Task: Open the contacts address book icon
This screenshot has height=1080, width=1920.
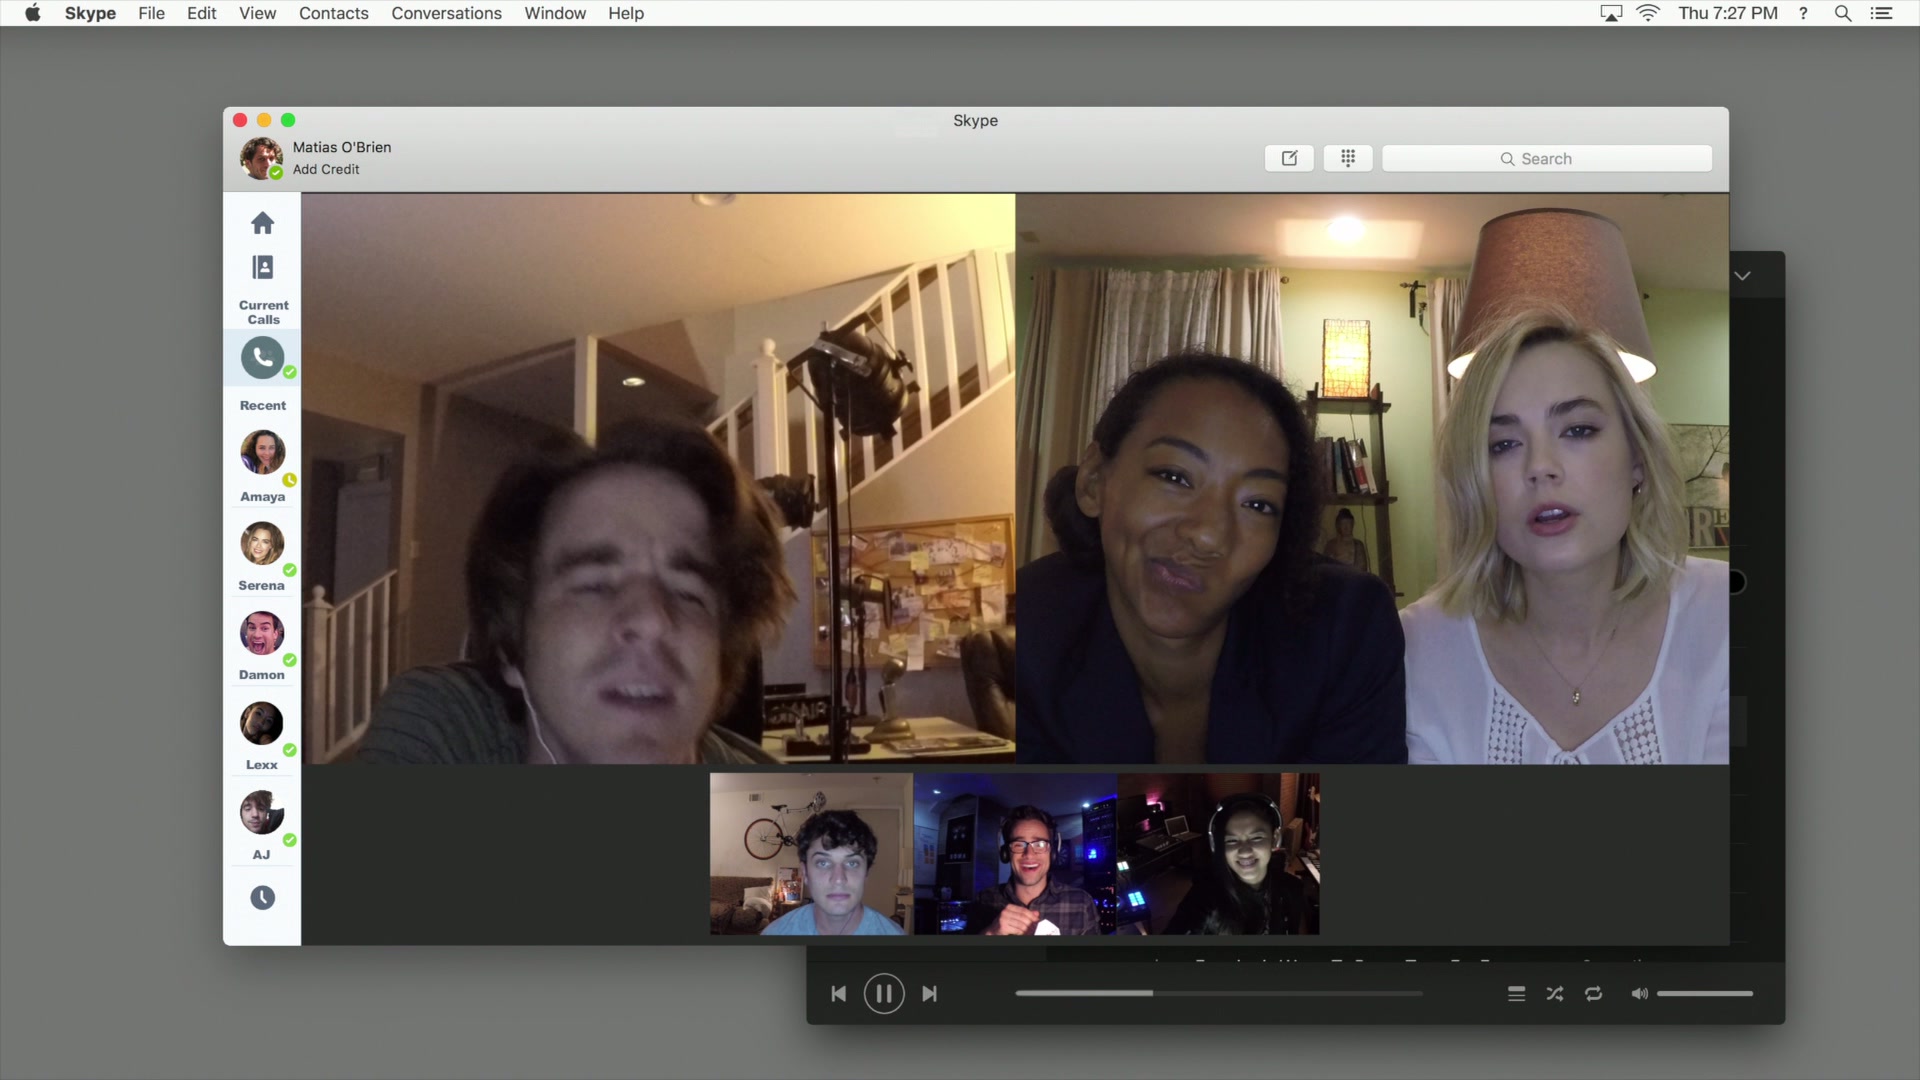Action: 262,267
